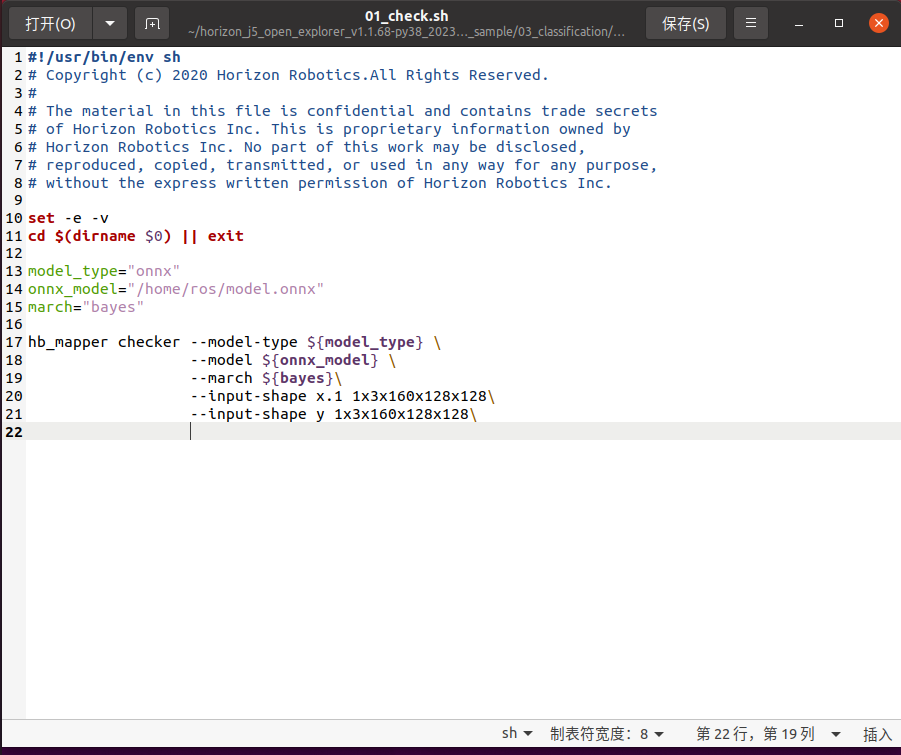The width and height of the screenshot is (901, 755).
Task: Open the hamburger menu
Action: 750,24
